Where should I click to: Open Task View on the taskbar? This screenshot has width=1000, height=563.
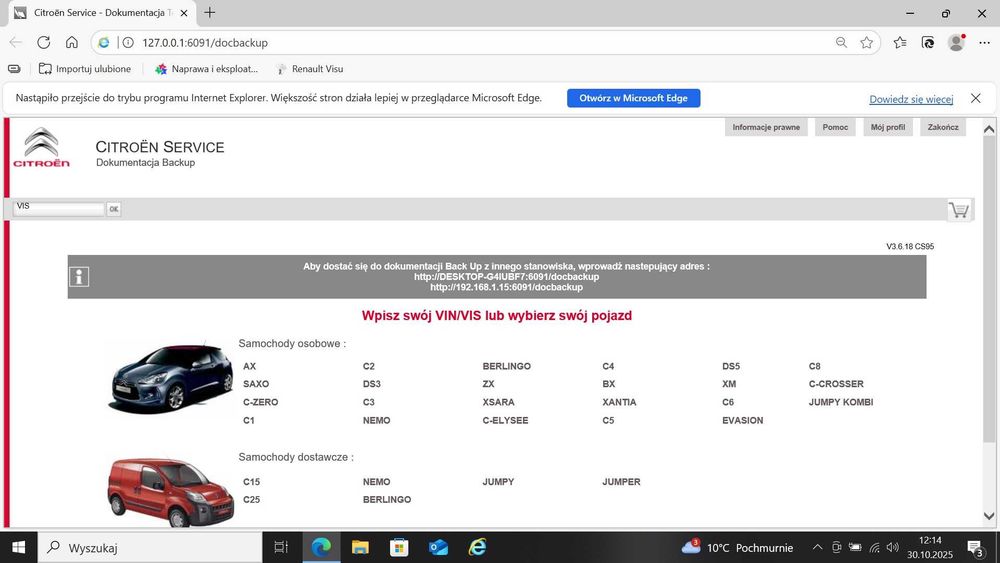tap(281, 547)
